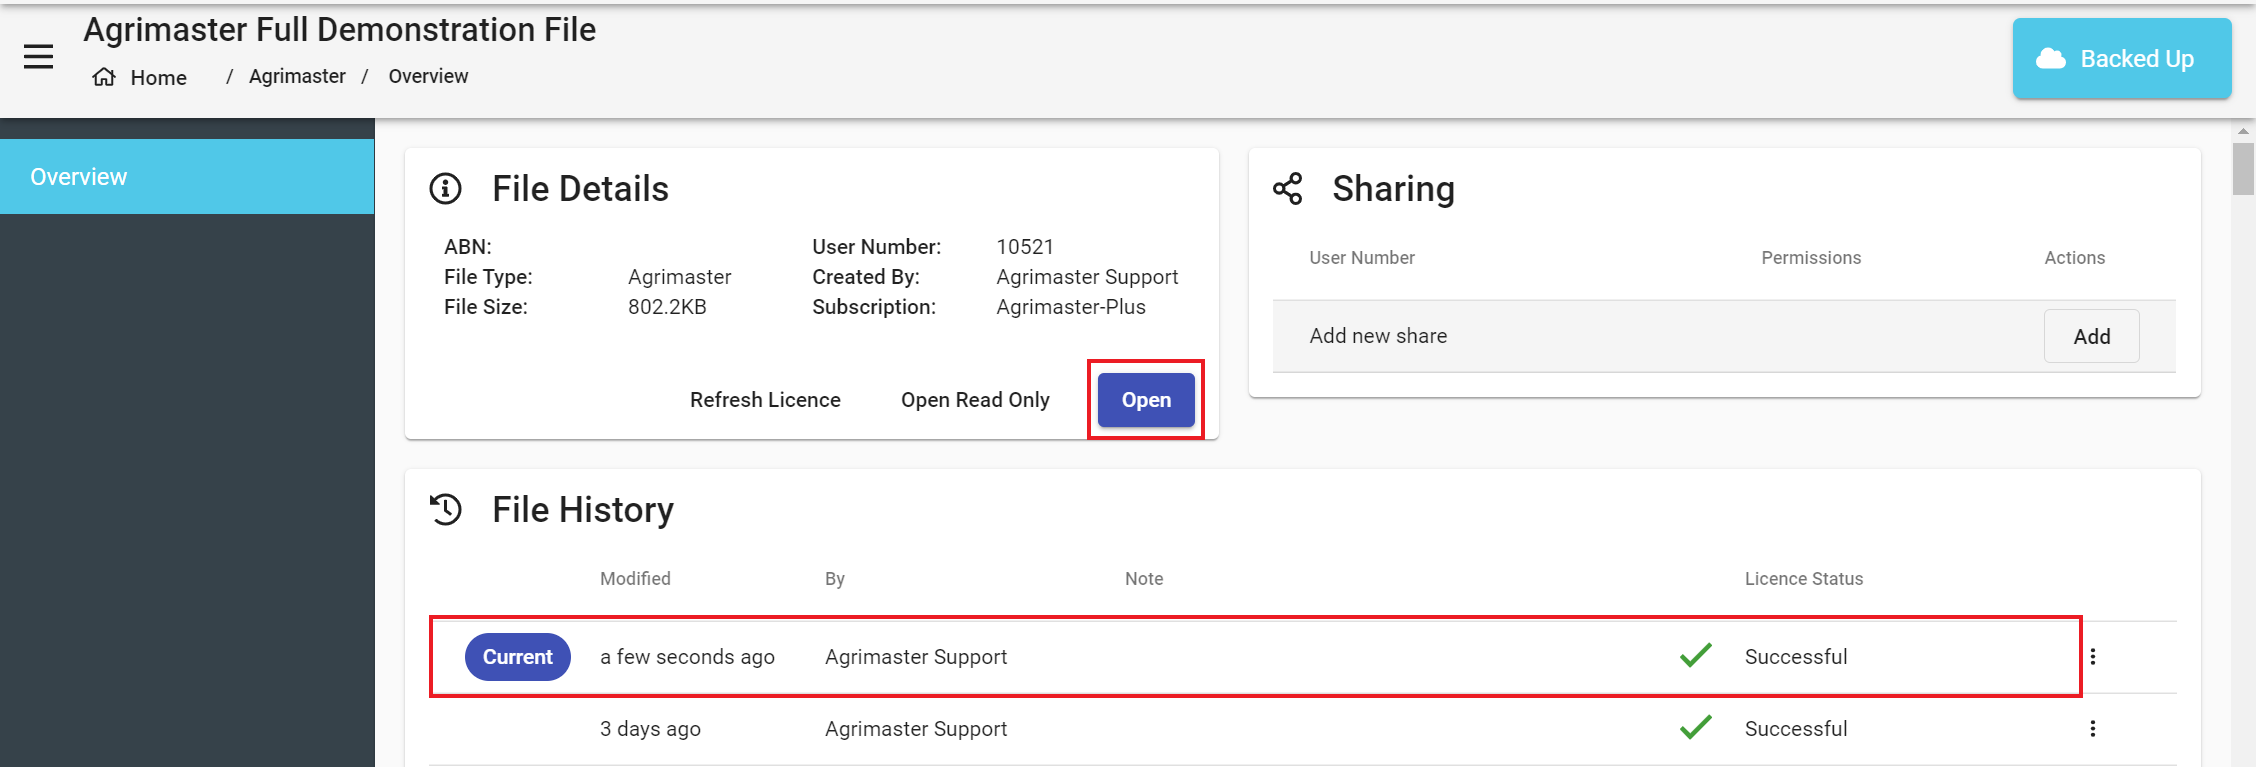The image size is (2256, 767).
Task: Click the scrollbar up arrow
Action: coord(2244,131)
